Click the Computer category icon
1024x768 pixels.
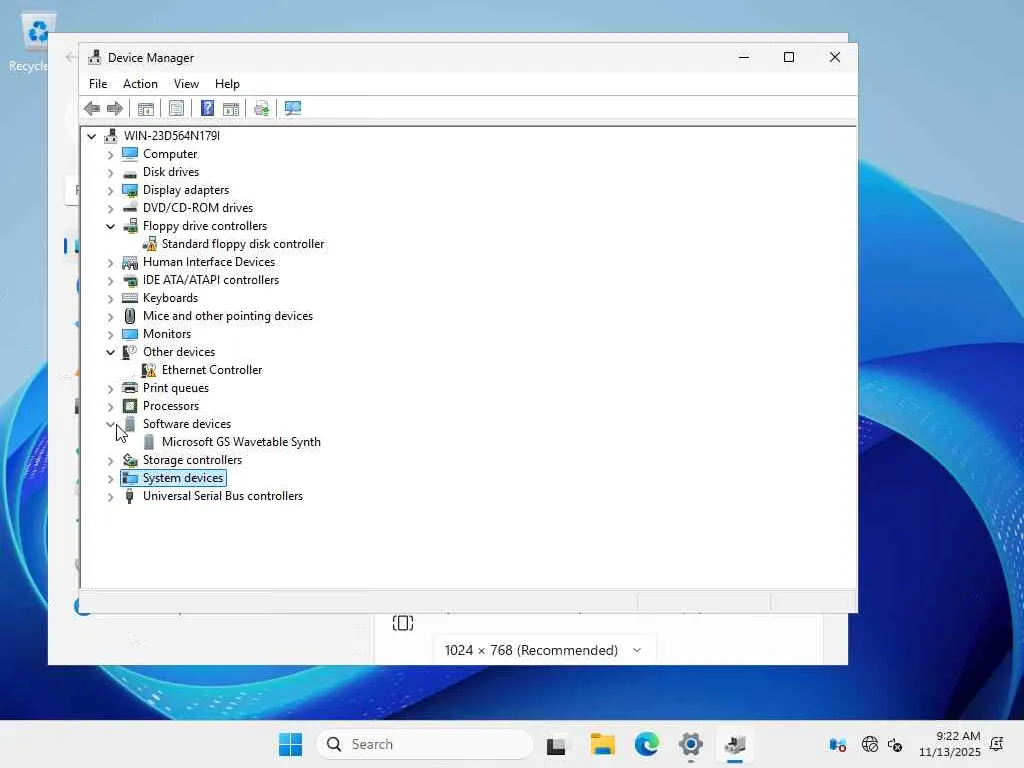tap(130, 154)
